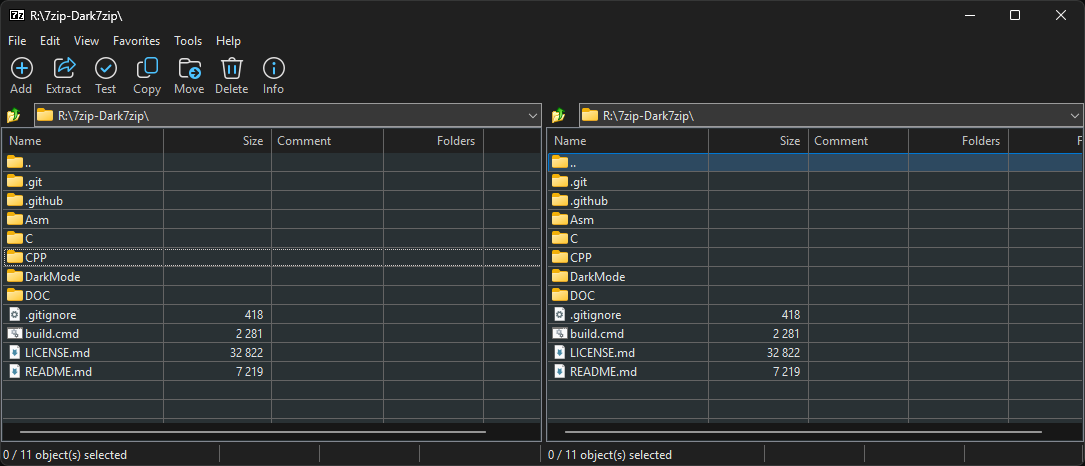The image size is (1085, 466).
Task: Click size 7 219 in right panel
Action: 786,371
